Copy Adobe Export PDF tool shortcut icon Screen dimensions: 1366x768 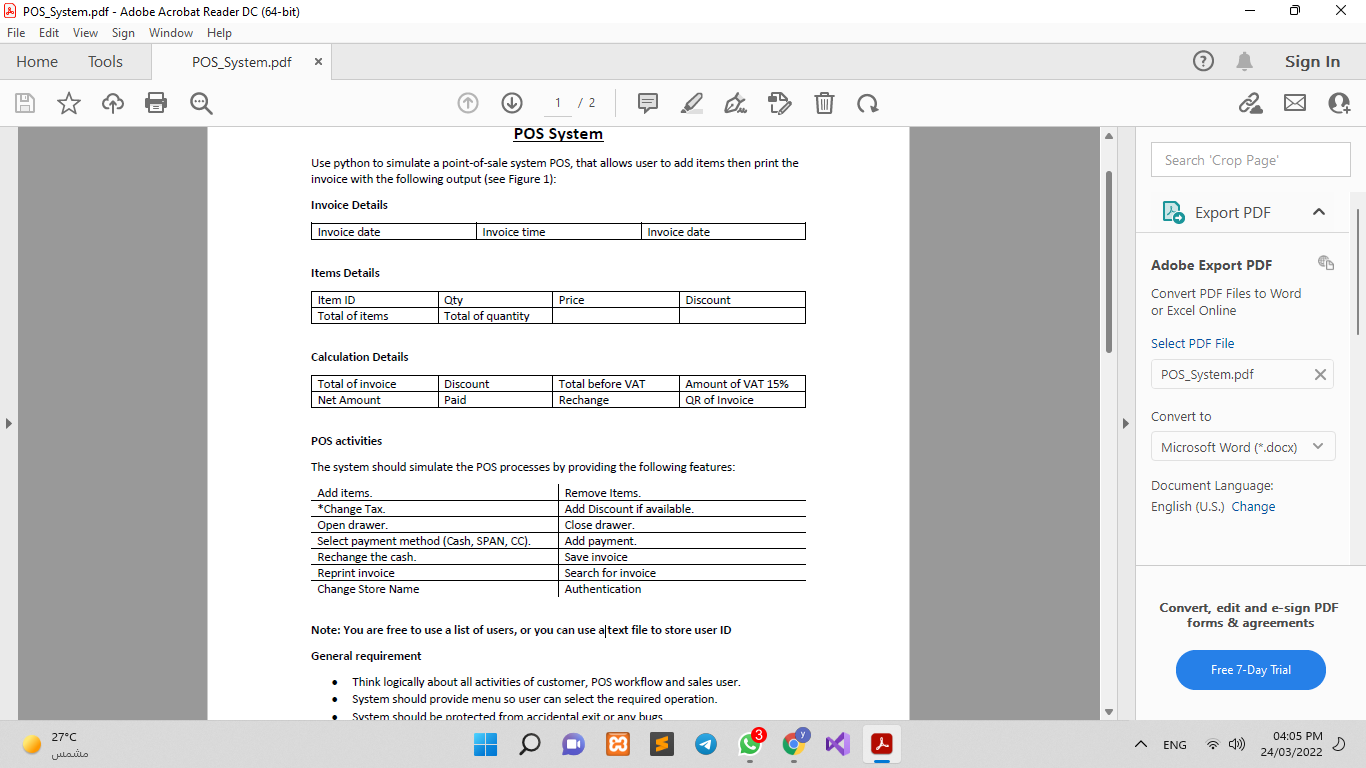pyautogui.click(x=1326, y=263)
